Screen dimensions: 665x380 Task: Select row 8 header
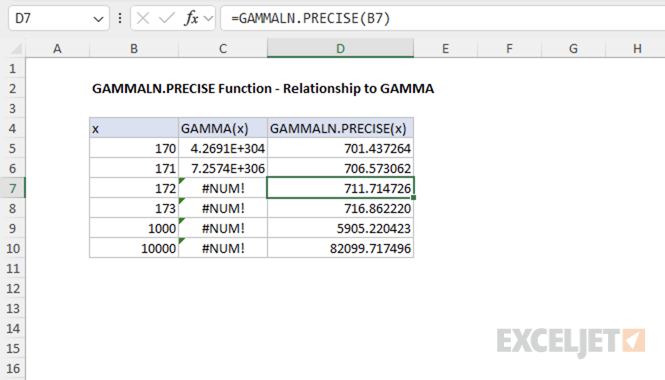(x=13, y=208)
